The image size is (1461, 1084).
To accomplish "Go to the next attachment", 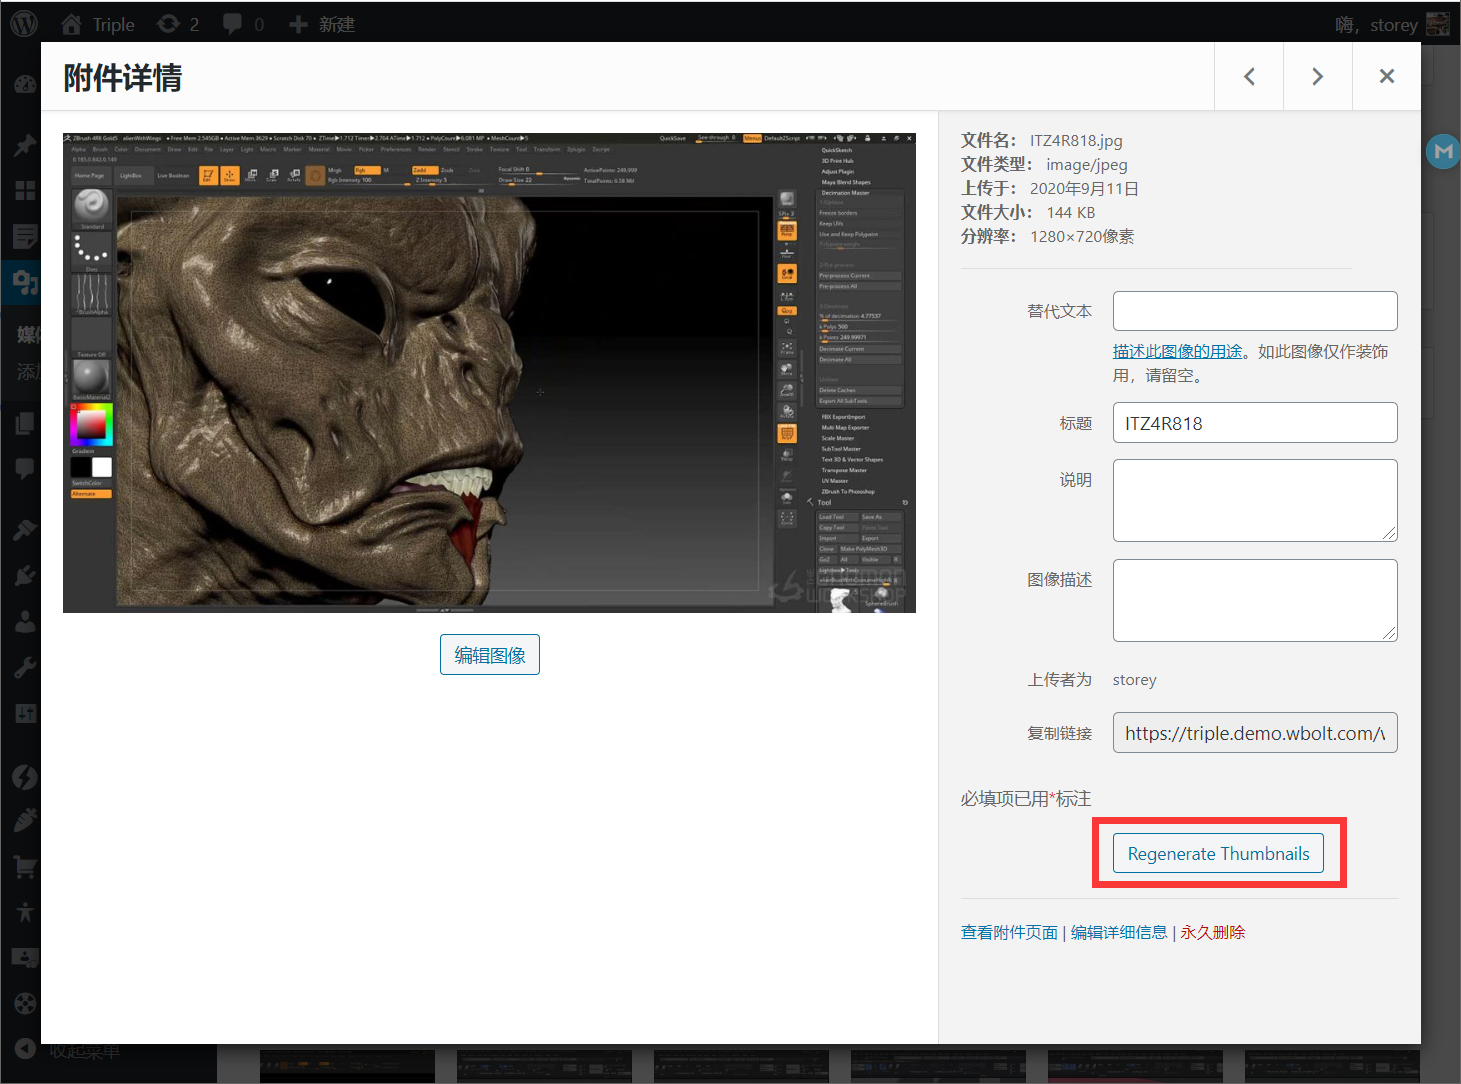I will tap(1317, 77).
